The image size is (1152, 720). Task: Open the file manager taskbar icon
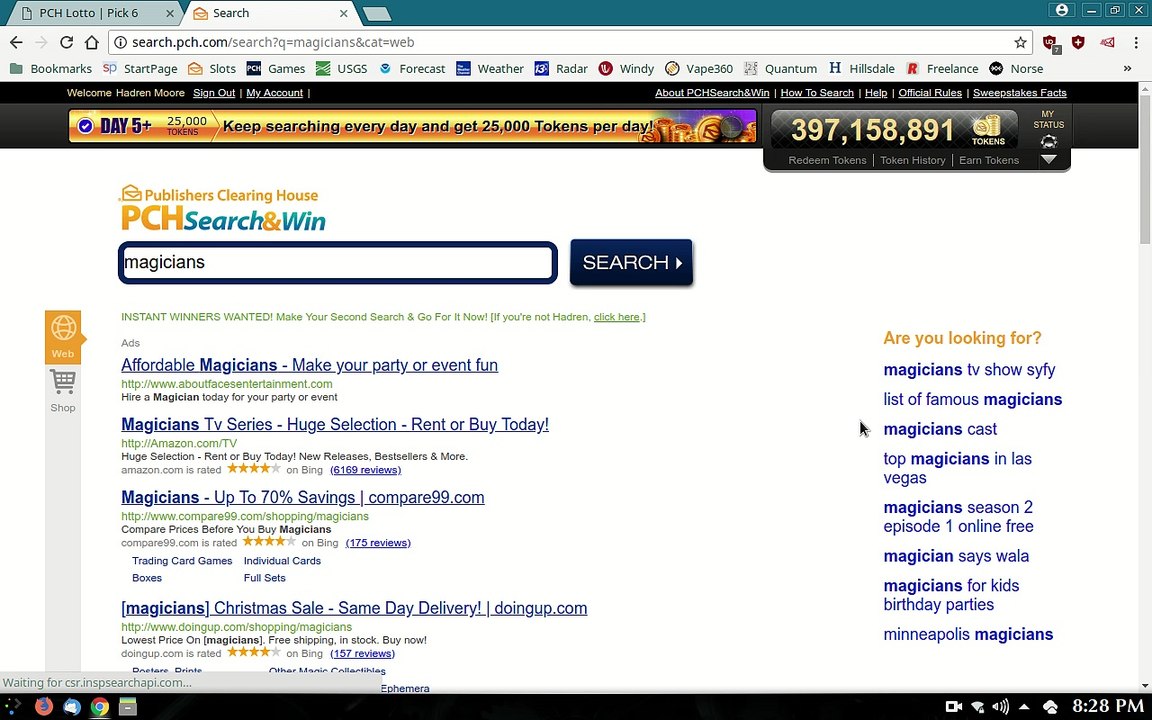[128, 707]
